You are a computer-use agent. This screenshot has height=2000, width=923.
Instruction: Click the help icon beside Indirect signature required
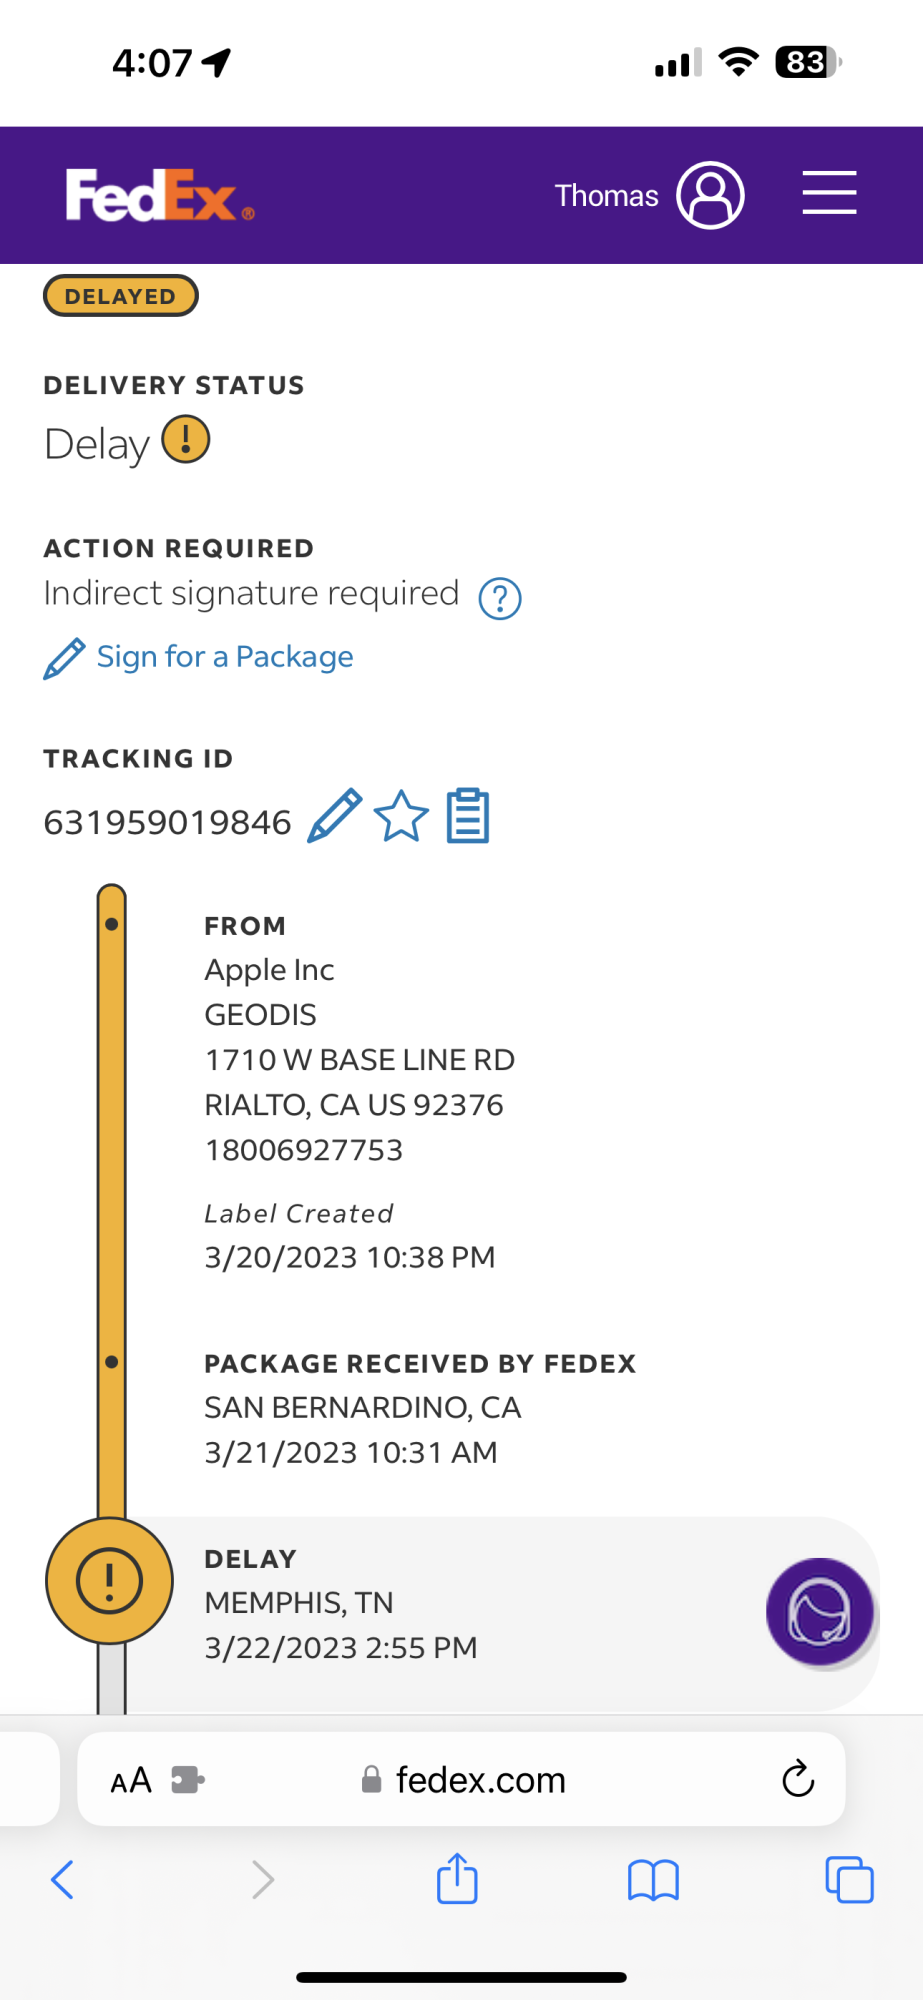pos(500,599)
